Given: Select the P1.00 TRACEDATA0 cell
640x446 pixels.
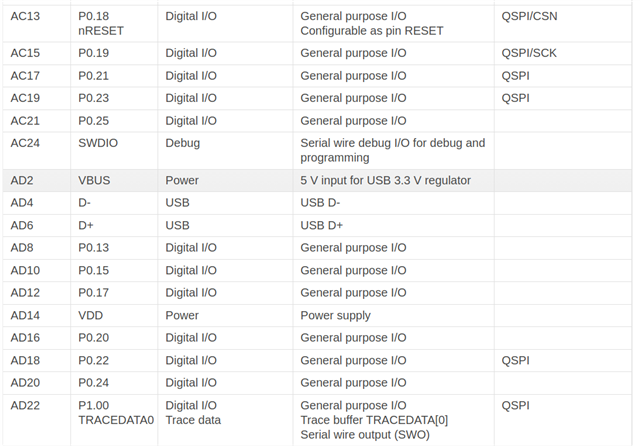Looking at the screenshot, I should coord(115,412).
